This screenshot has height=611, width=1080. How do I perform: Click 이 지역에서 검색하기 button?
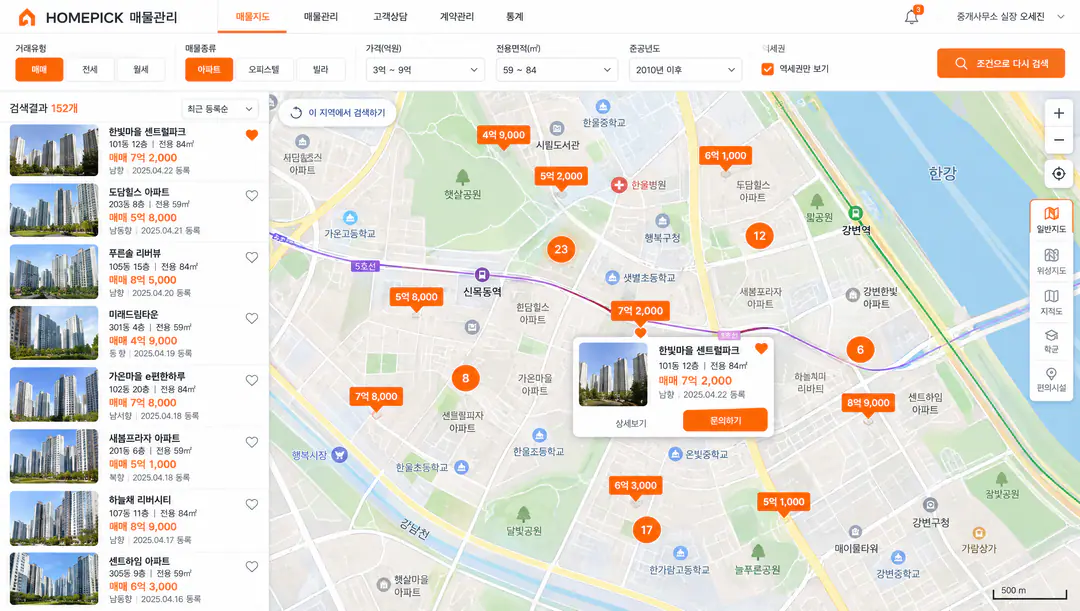(338, 112)
